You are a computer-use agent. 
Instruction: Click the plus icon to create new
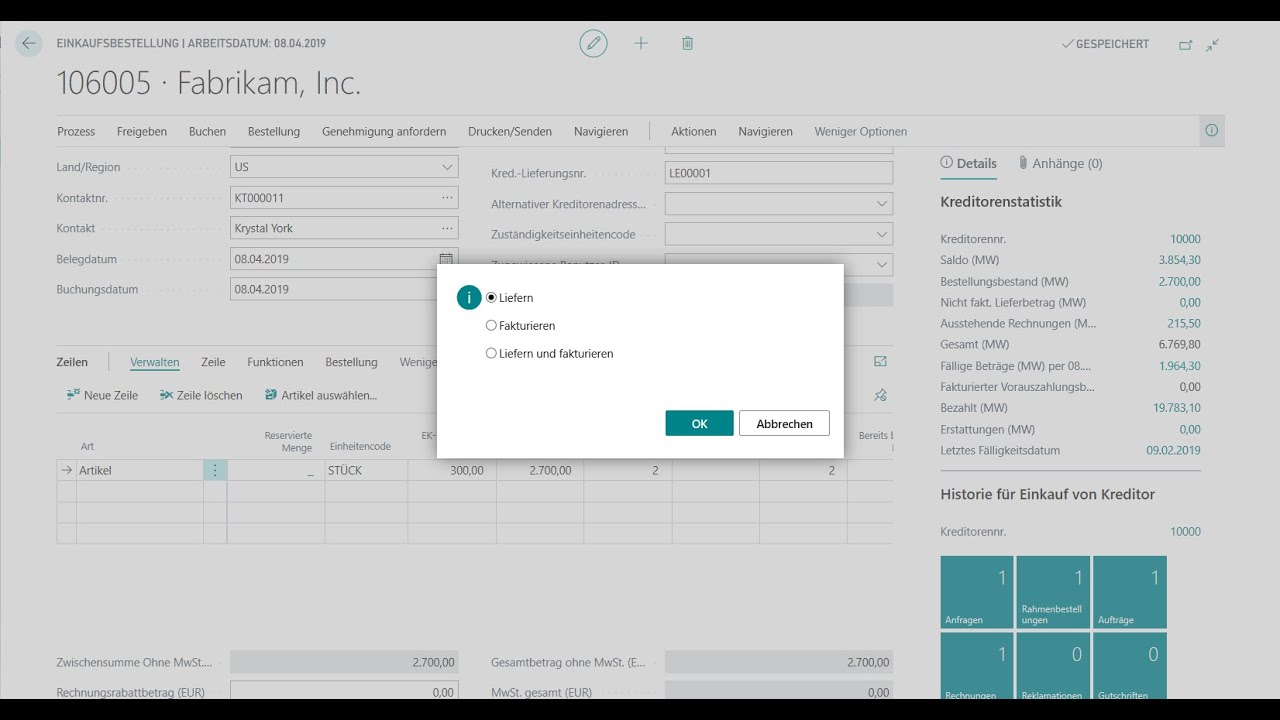coord(641,43)
